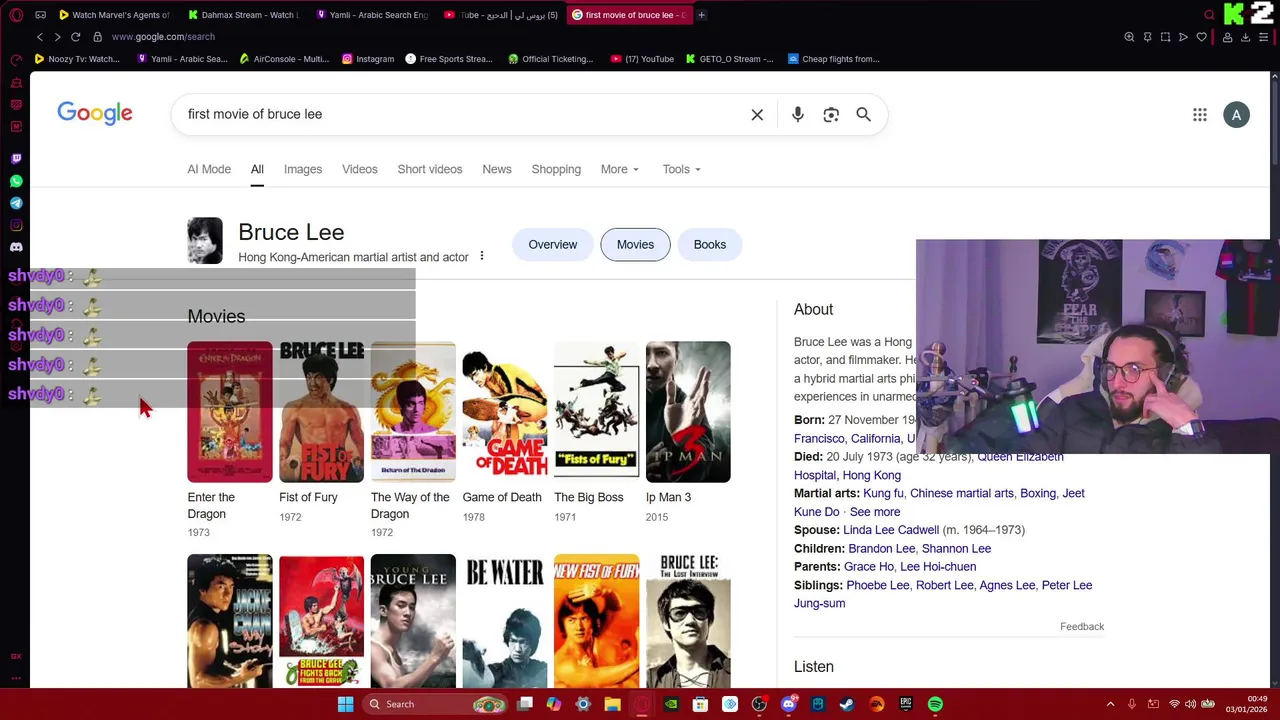Viewport: 1280px width, 720px height.
Task: Go back to the previous page
Action: [x=40, y=37]
